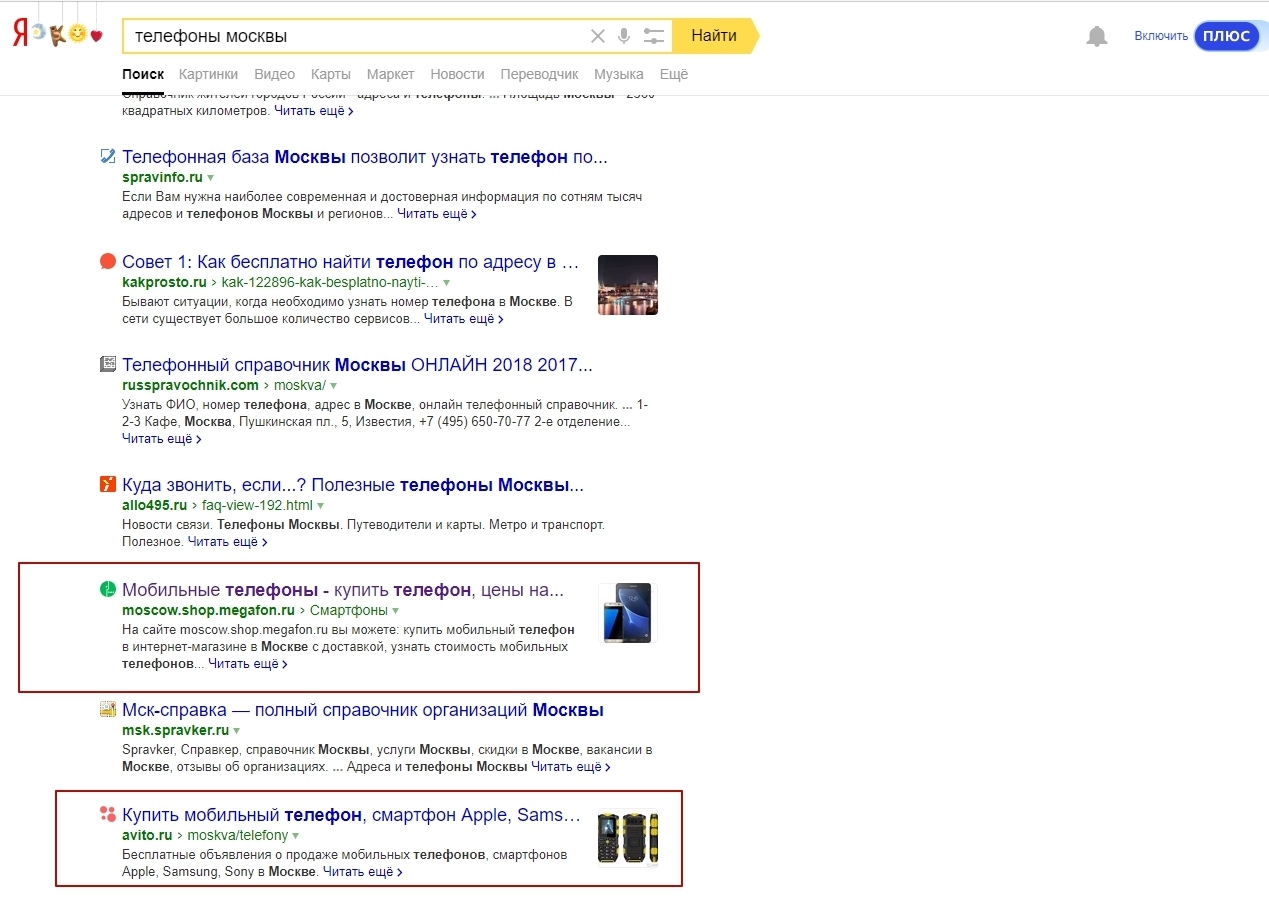The width and height of the screenshot is (1269, 899).
Task: Switch to the Картинки tab
Action: click(x=208, y=74)
